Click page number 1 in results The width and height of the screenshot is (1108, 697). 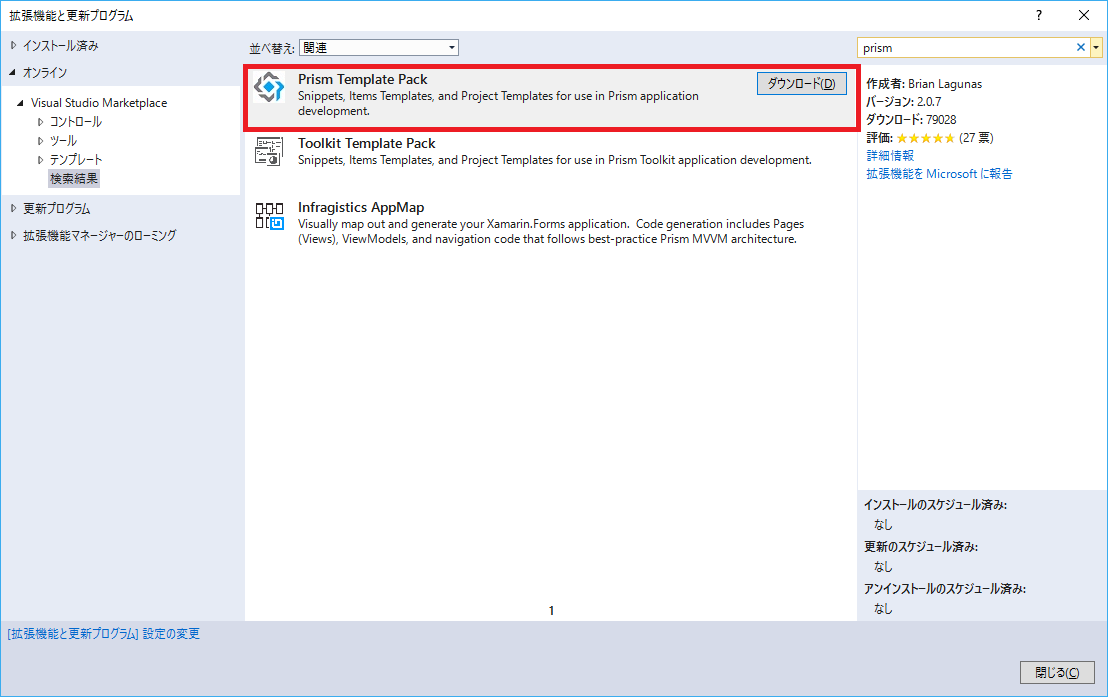551,610
